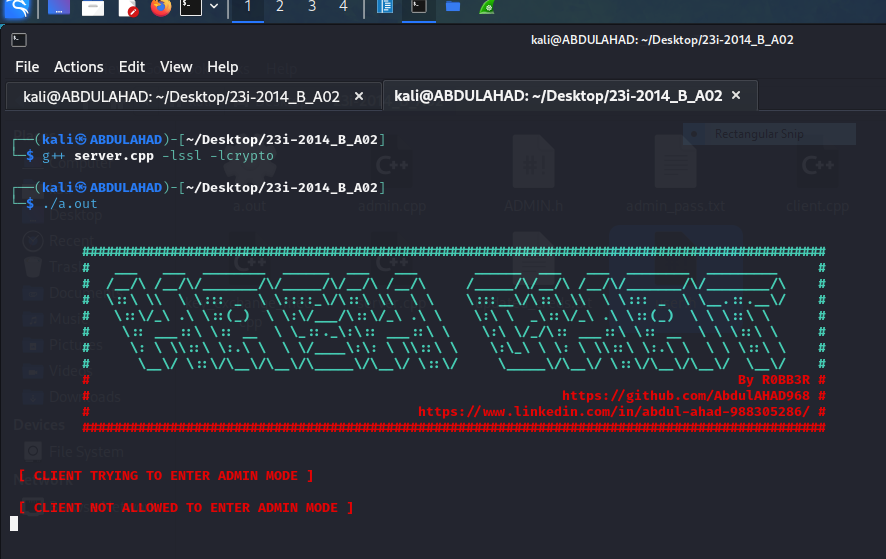Select the active terminal taskbar window
The image size is (886, 559).
[420, 9]
